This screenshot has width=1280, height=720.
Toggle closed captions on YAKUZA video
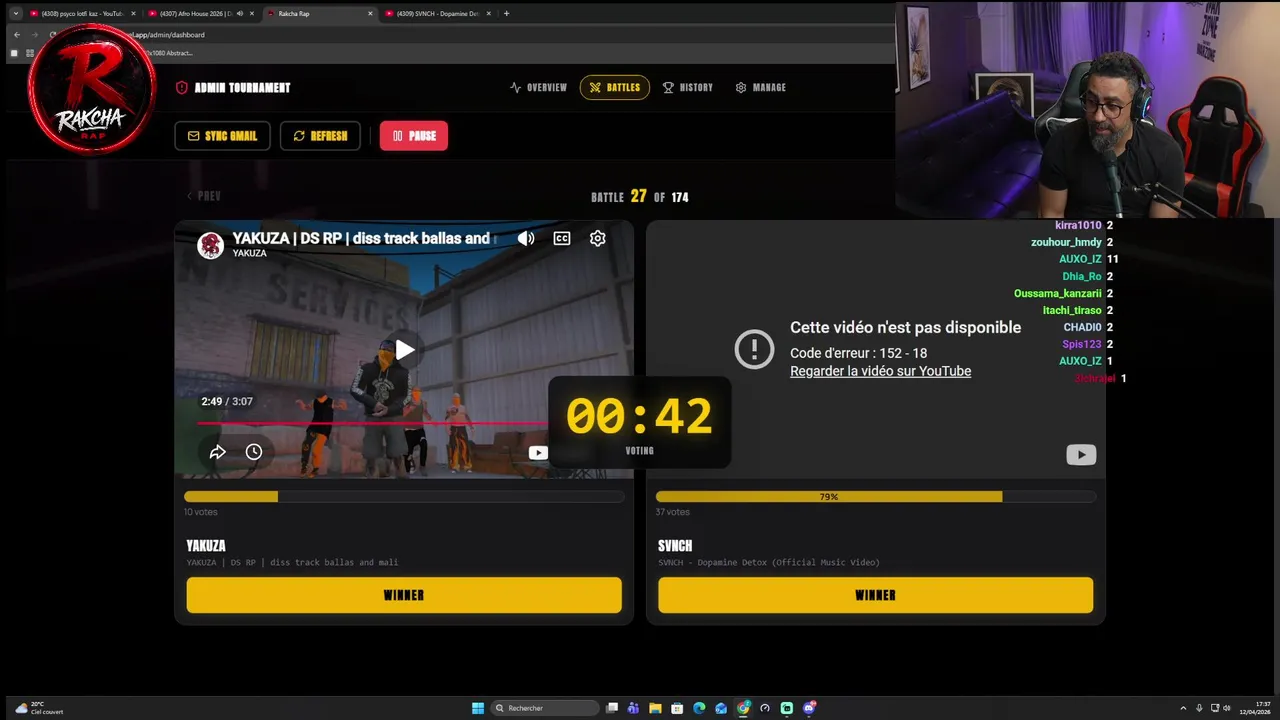click(x=562, y=238)
